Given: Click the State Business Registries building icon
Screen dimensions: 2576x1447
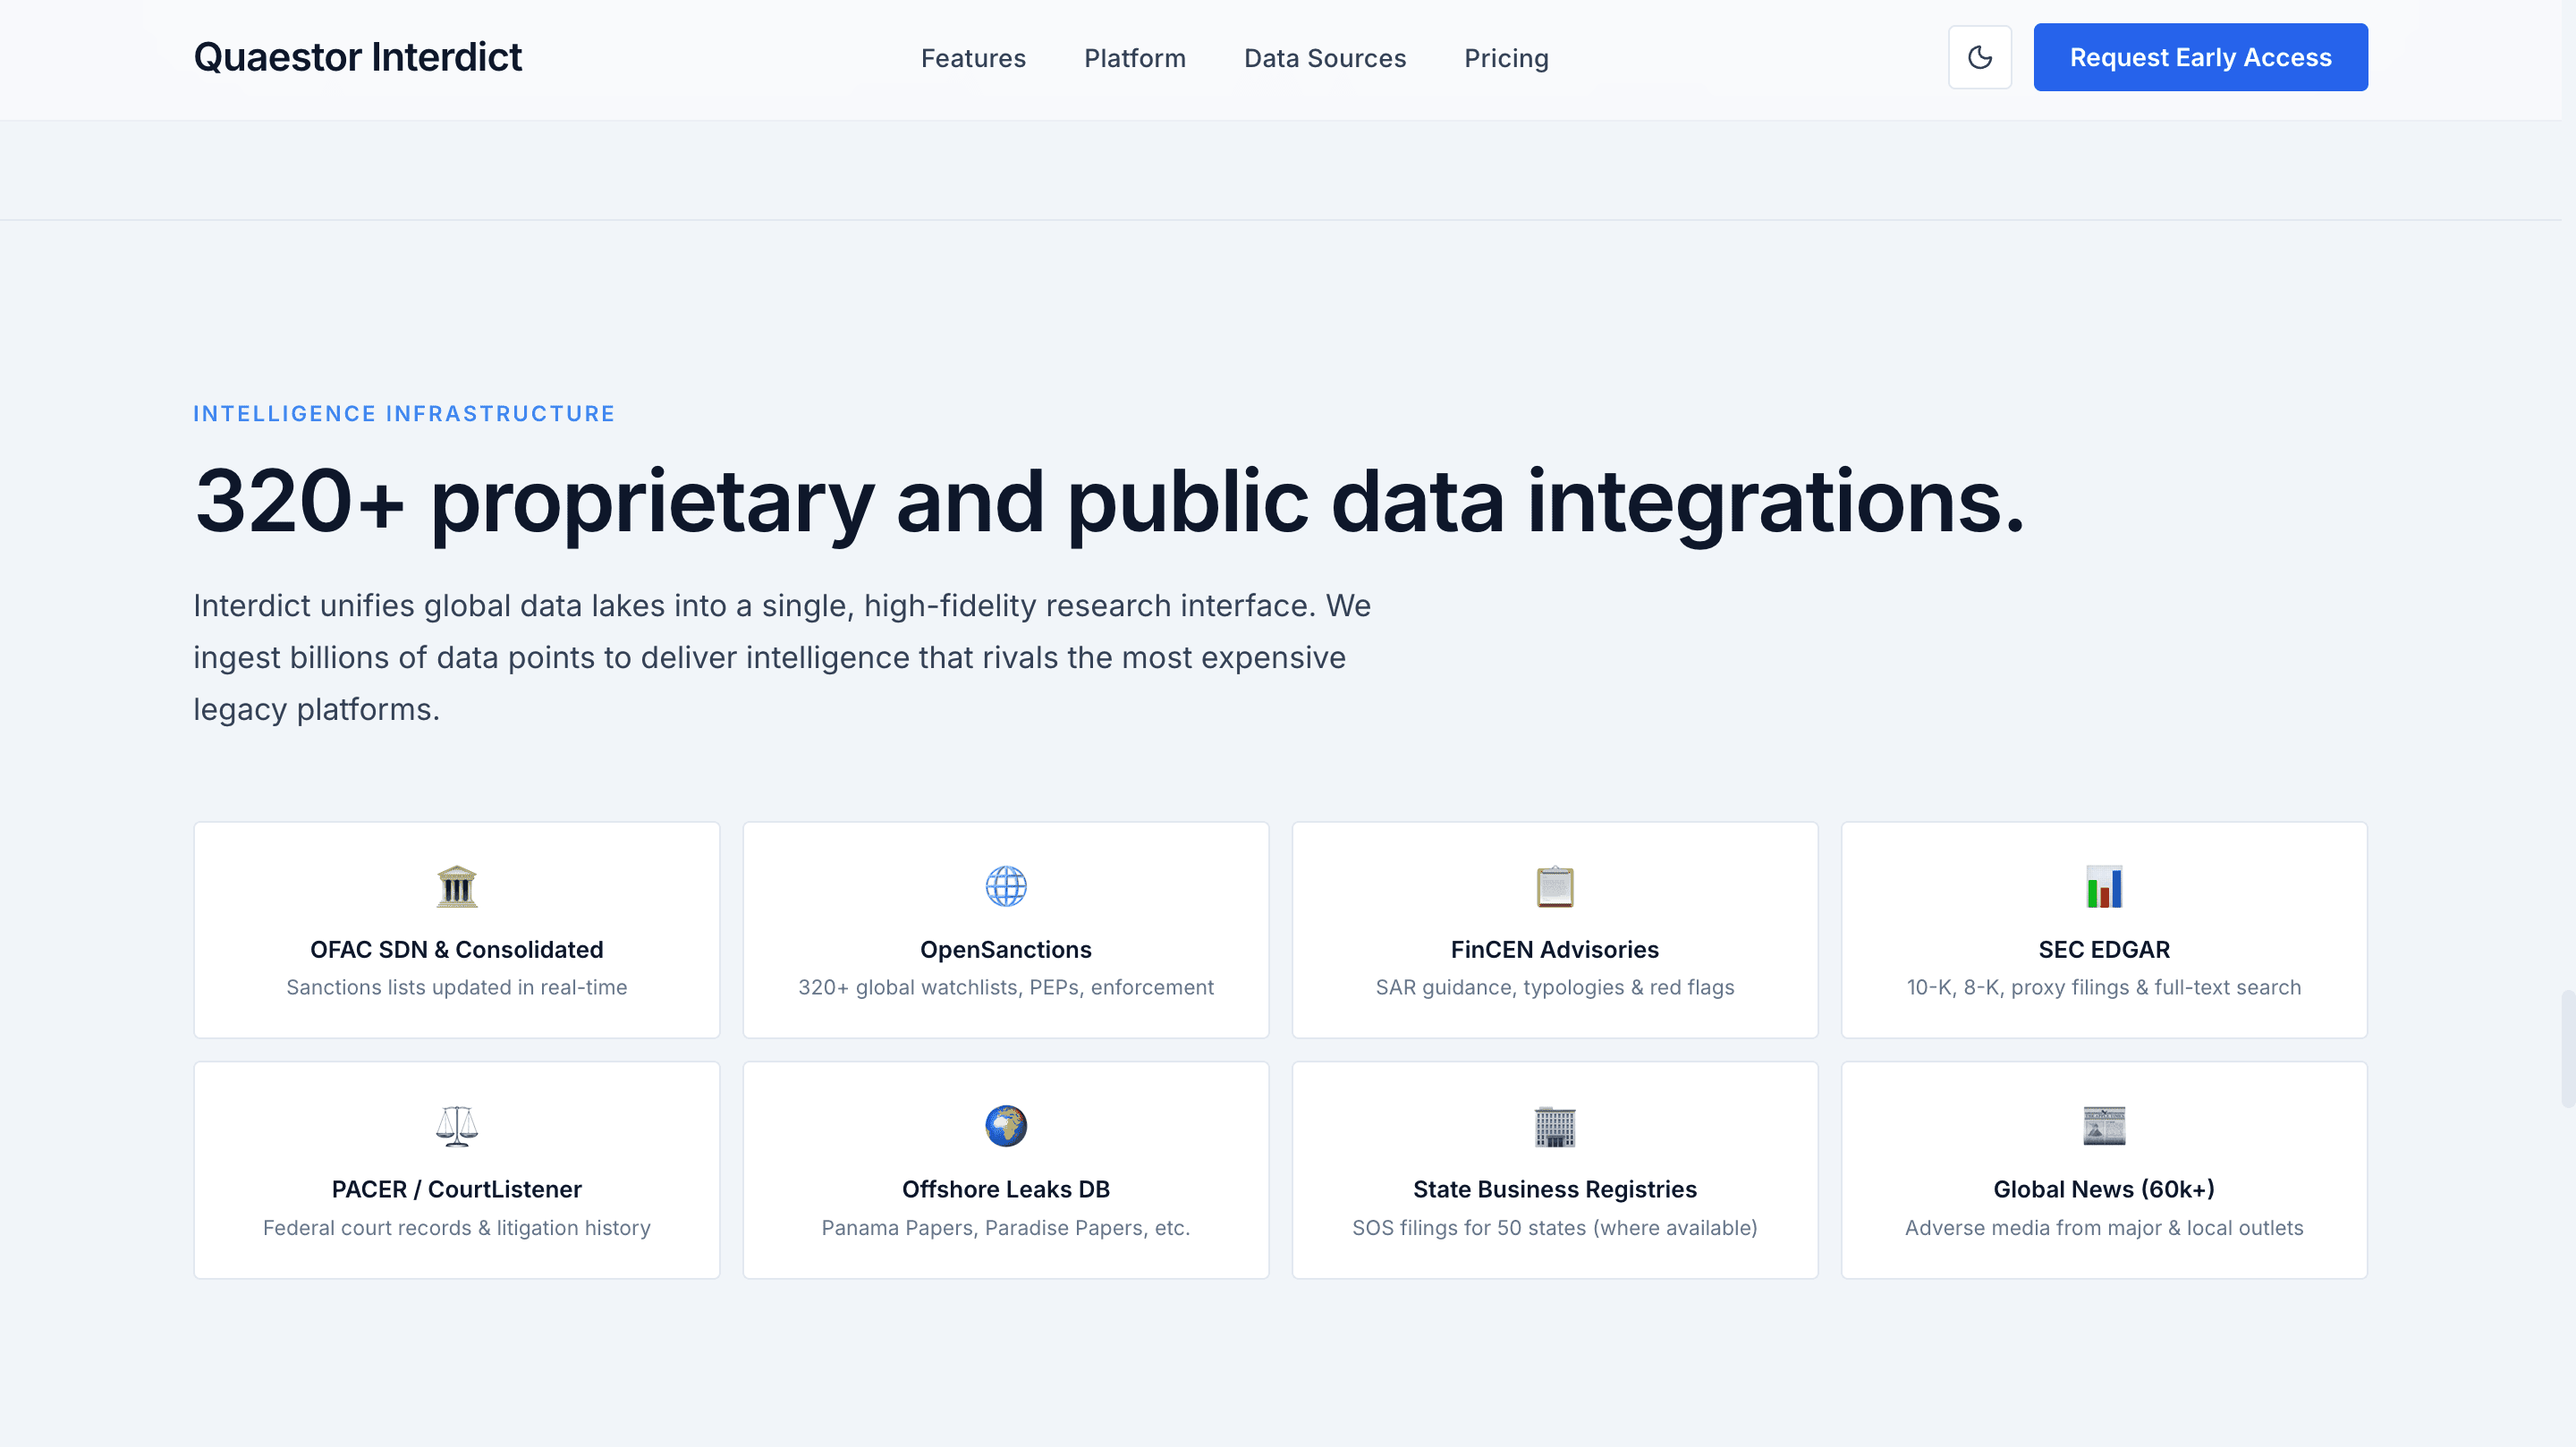Looking at the screenshot, I should coord(1554,1126).
